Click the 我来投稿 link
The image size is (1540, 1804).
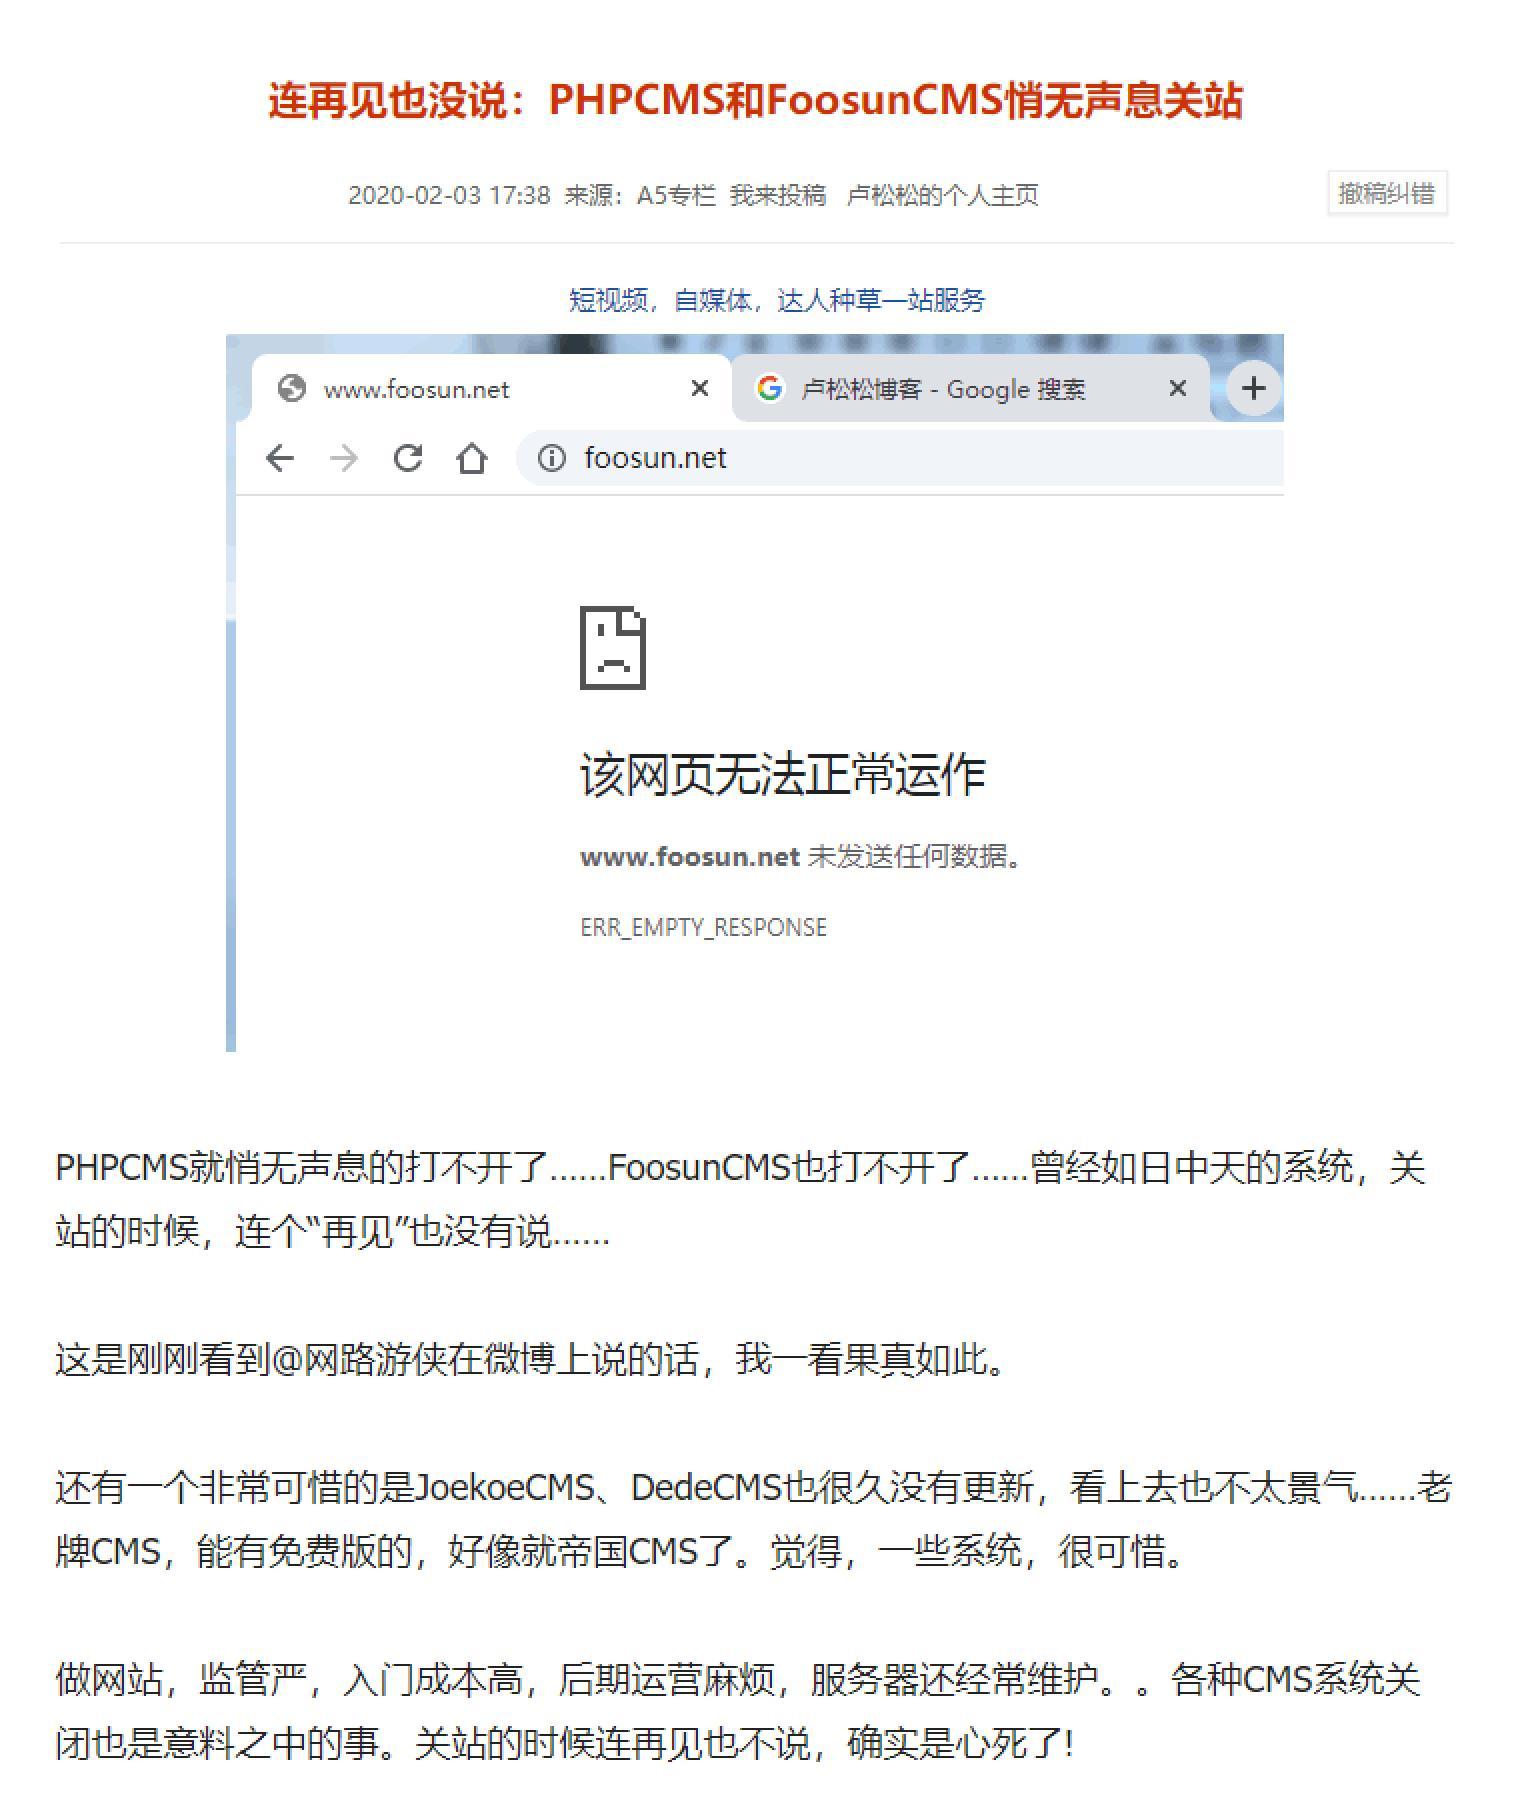778,195
